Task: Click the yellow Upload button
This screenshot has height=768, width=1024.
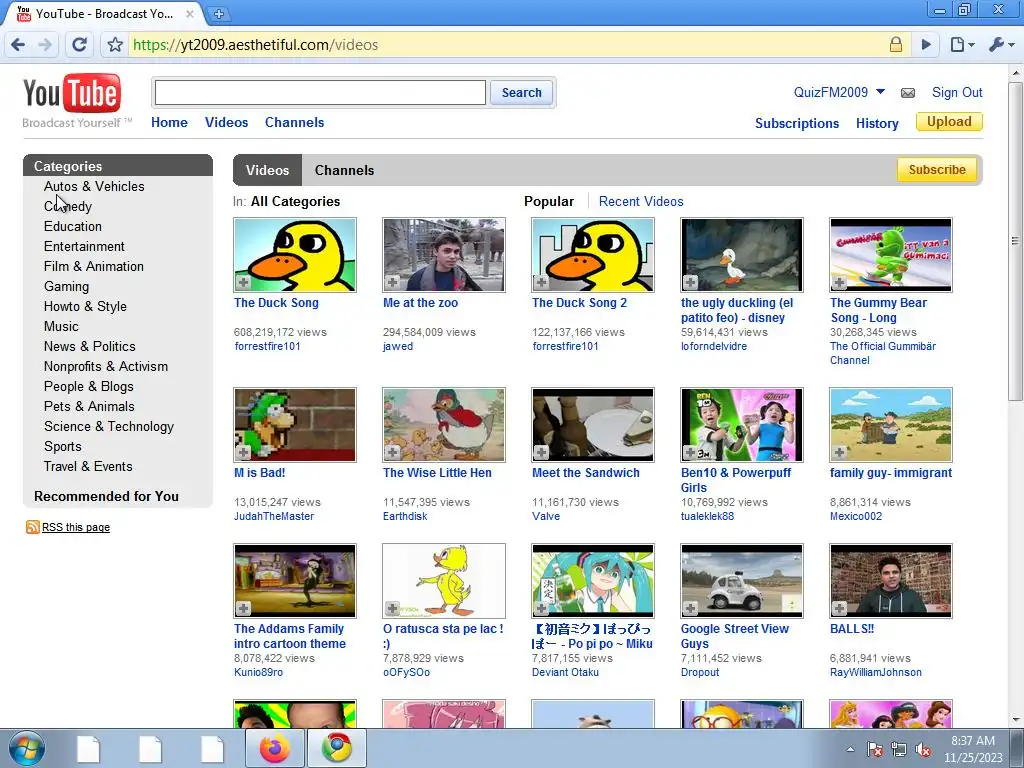Action: pos(949,121)
